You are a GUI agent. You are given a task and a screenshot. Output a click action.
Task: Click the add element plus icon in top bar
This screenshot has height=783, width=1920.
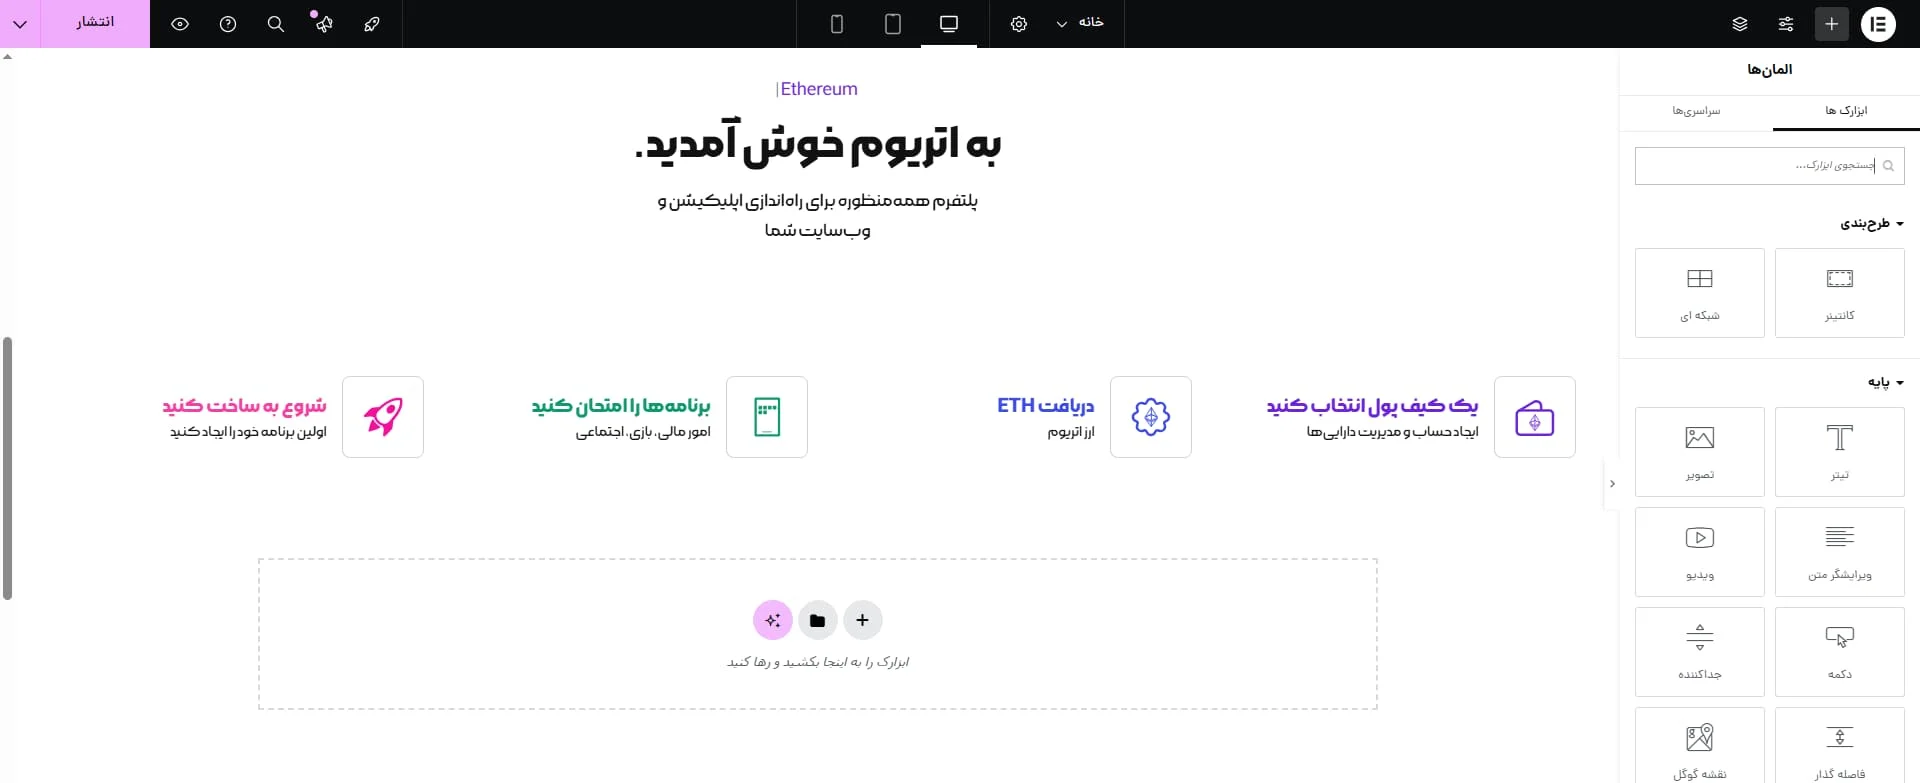1832,24
